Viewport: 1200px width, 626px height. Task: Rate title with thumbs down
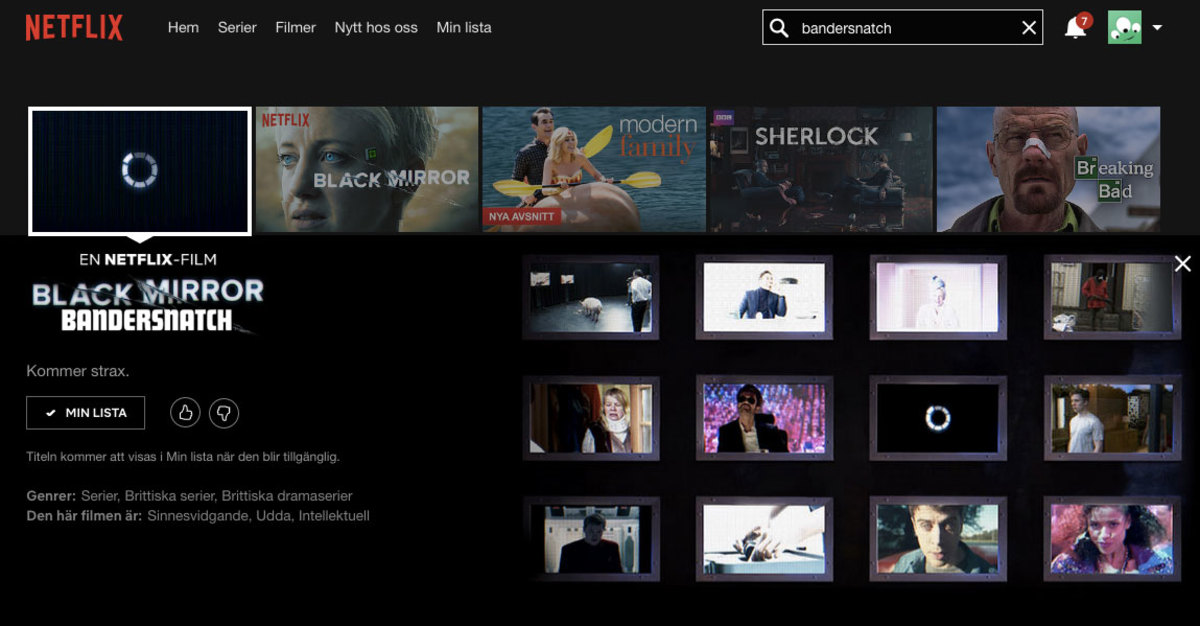(x=224, y=412)
